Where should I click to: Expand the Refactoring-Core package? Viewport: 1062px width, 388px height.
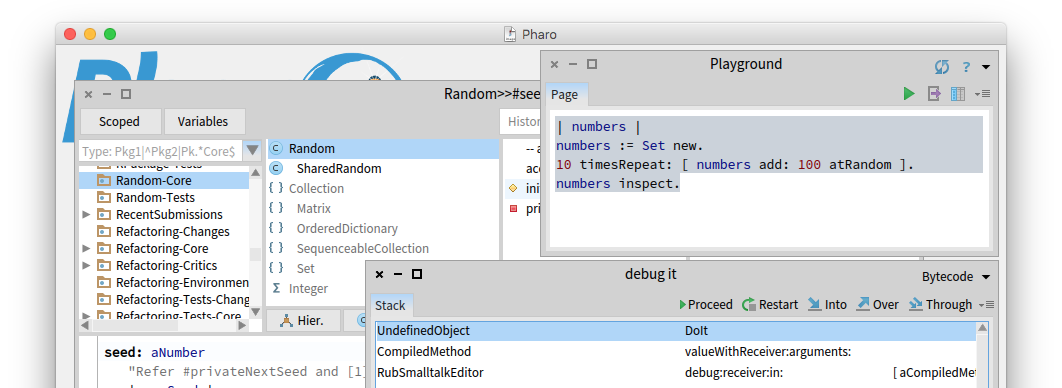[x=86, y=249]
